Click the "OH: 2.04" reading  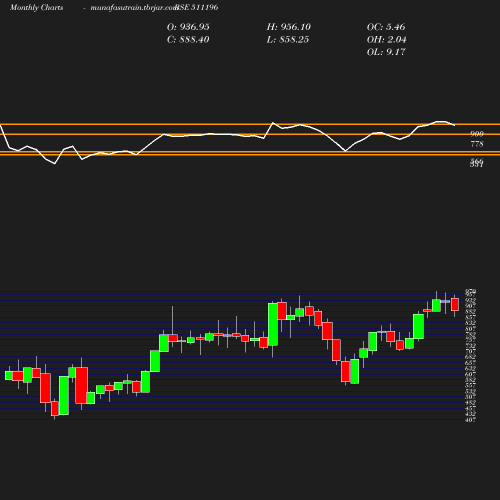coord(386,40)
